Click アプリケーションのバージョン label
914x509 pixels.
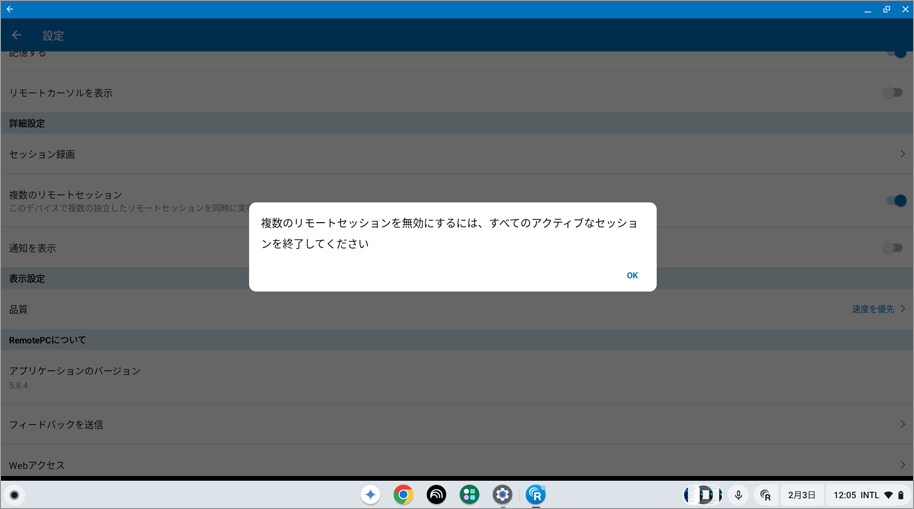click(75, 371)
